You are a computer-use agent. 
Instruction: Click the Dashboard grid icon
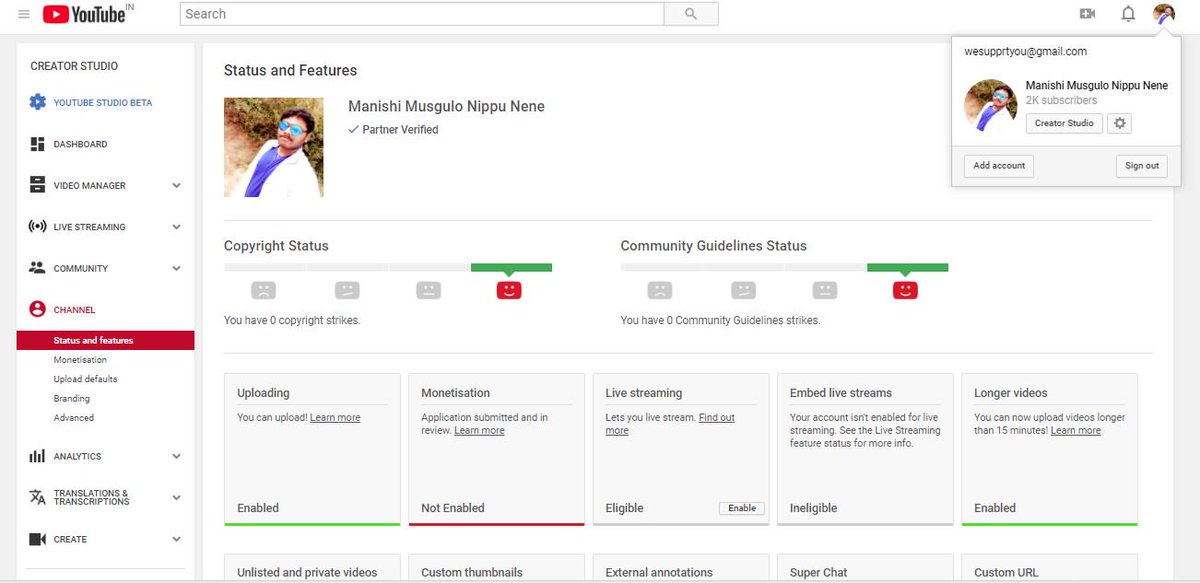click(38, 144)
